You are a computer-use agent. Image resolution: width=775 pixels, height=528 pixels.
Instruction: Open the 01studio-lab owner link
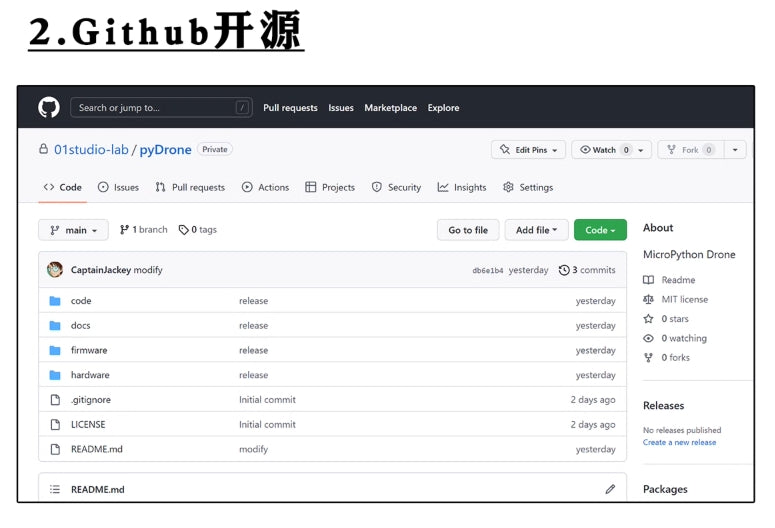91,149
